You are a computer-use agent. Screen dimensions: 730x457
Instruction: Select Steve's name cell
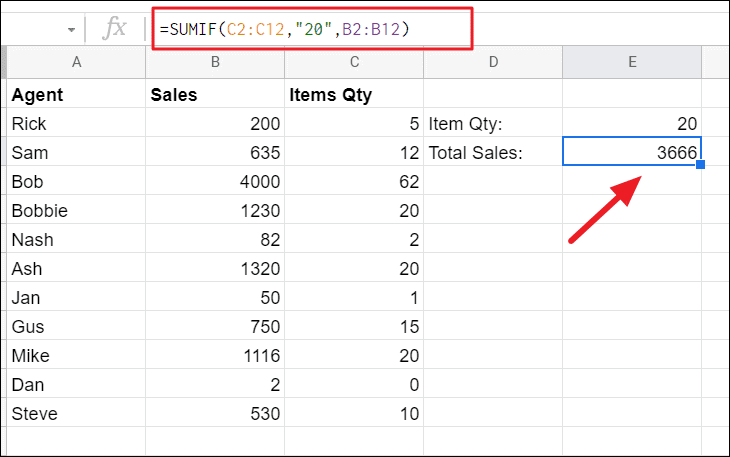click(x=76, y=413)
